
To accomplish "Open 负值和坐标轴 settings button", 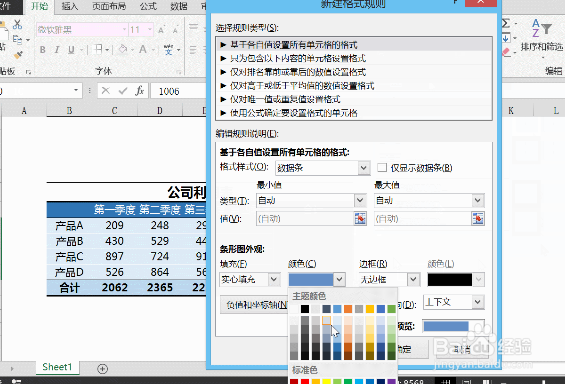I will (254, 305).
